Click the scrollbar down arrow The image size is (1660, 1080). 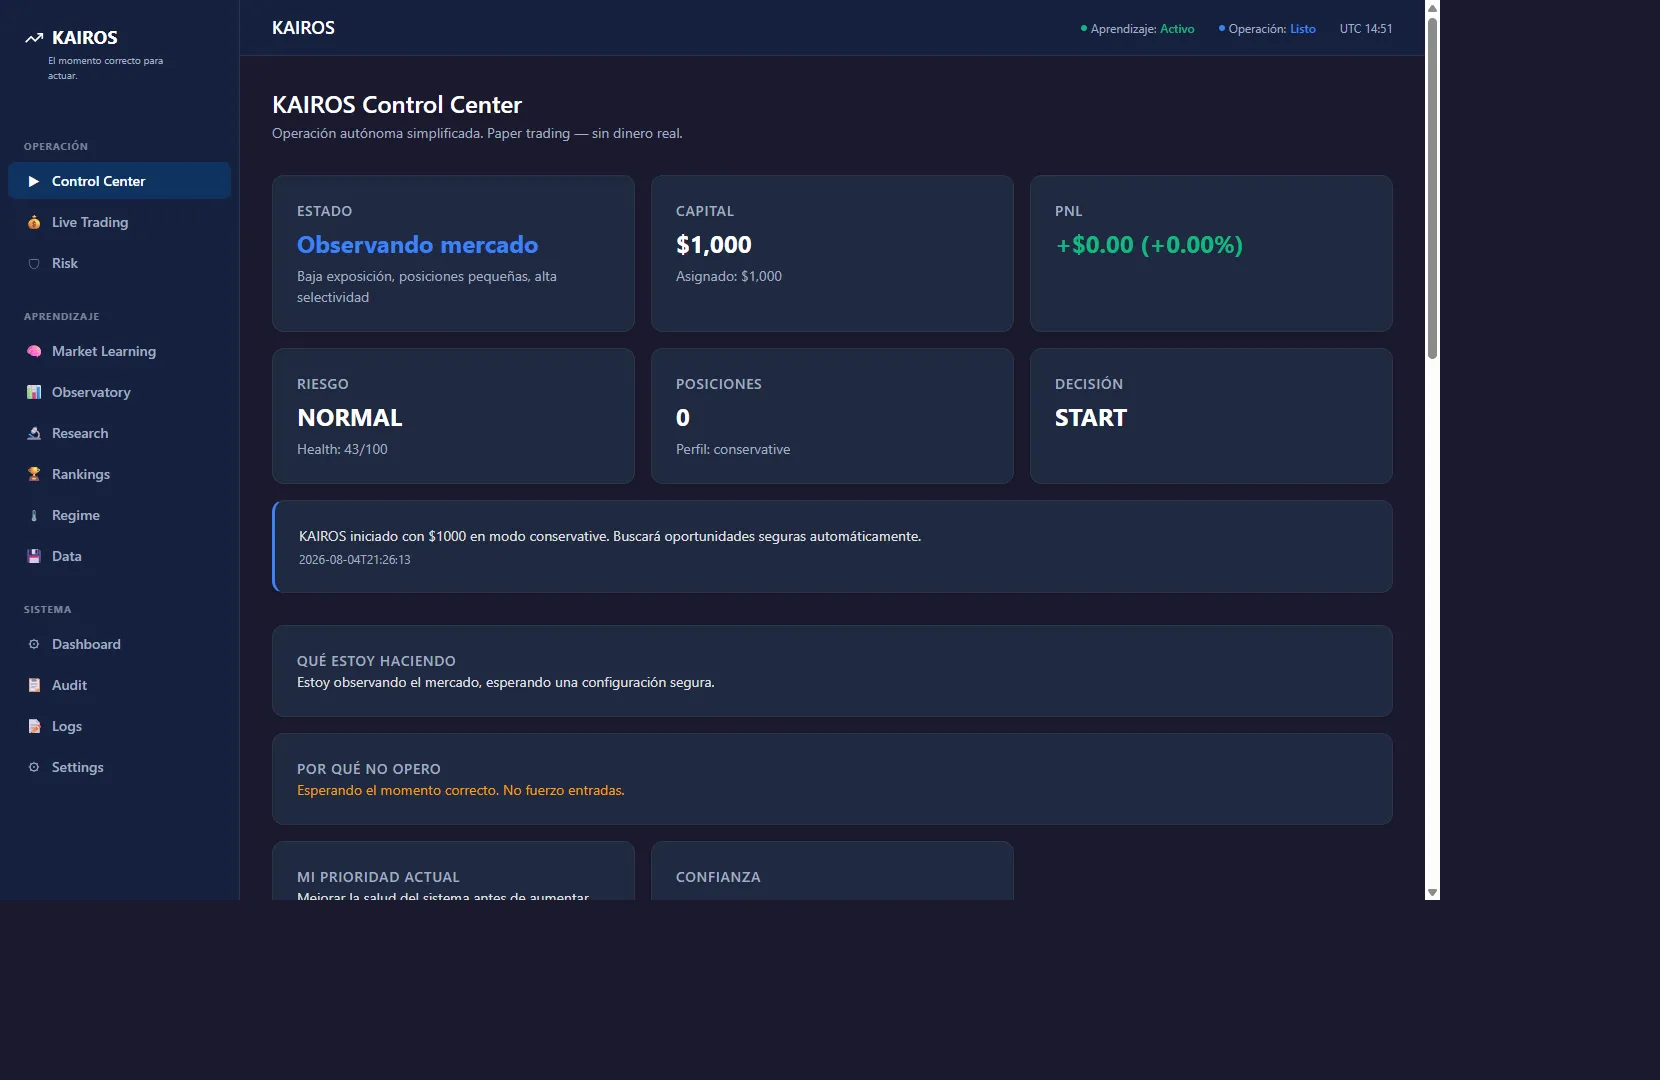point(1432,892)
